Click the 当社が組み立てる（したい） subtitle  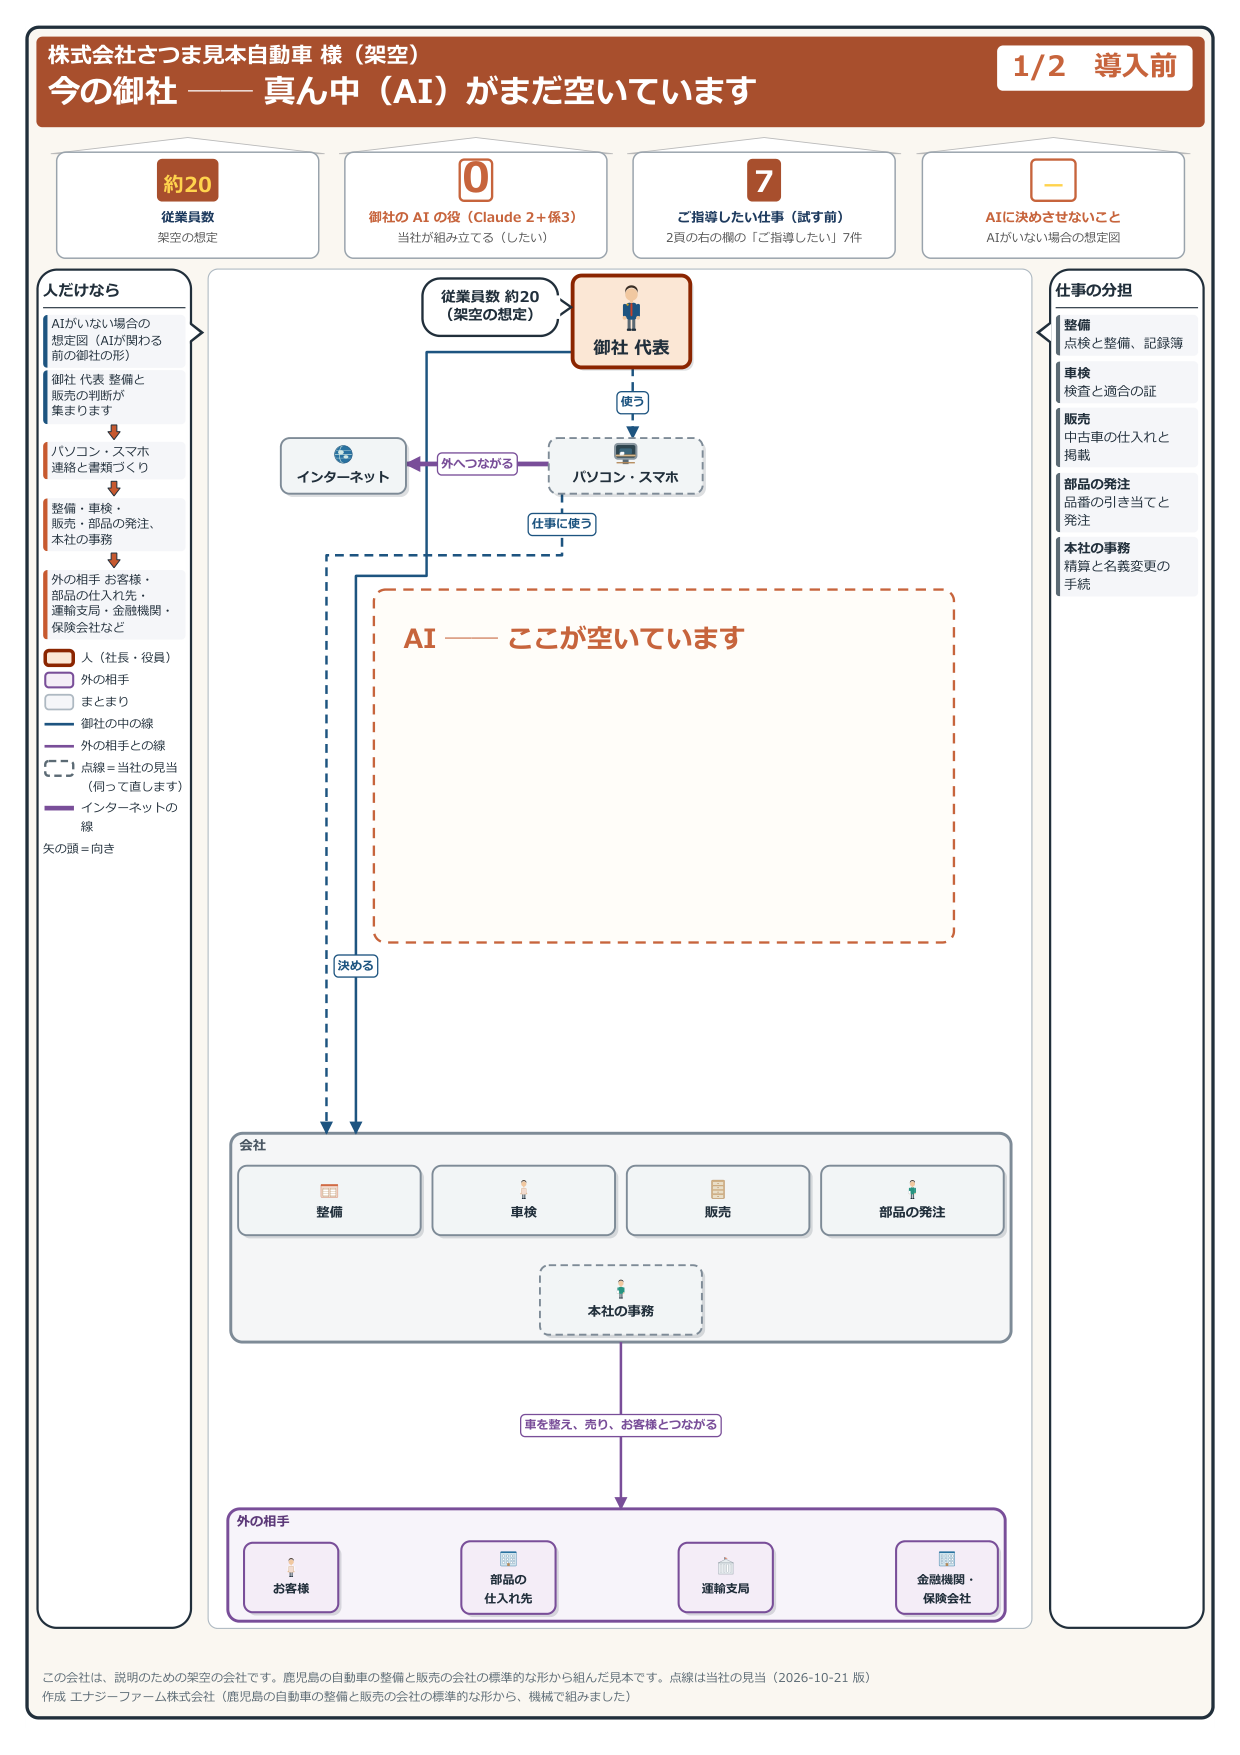473,238
